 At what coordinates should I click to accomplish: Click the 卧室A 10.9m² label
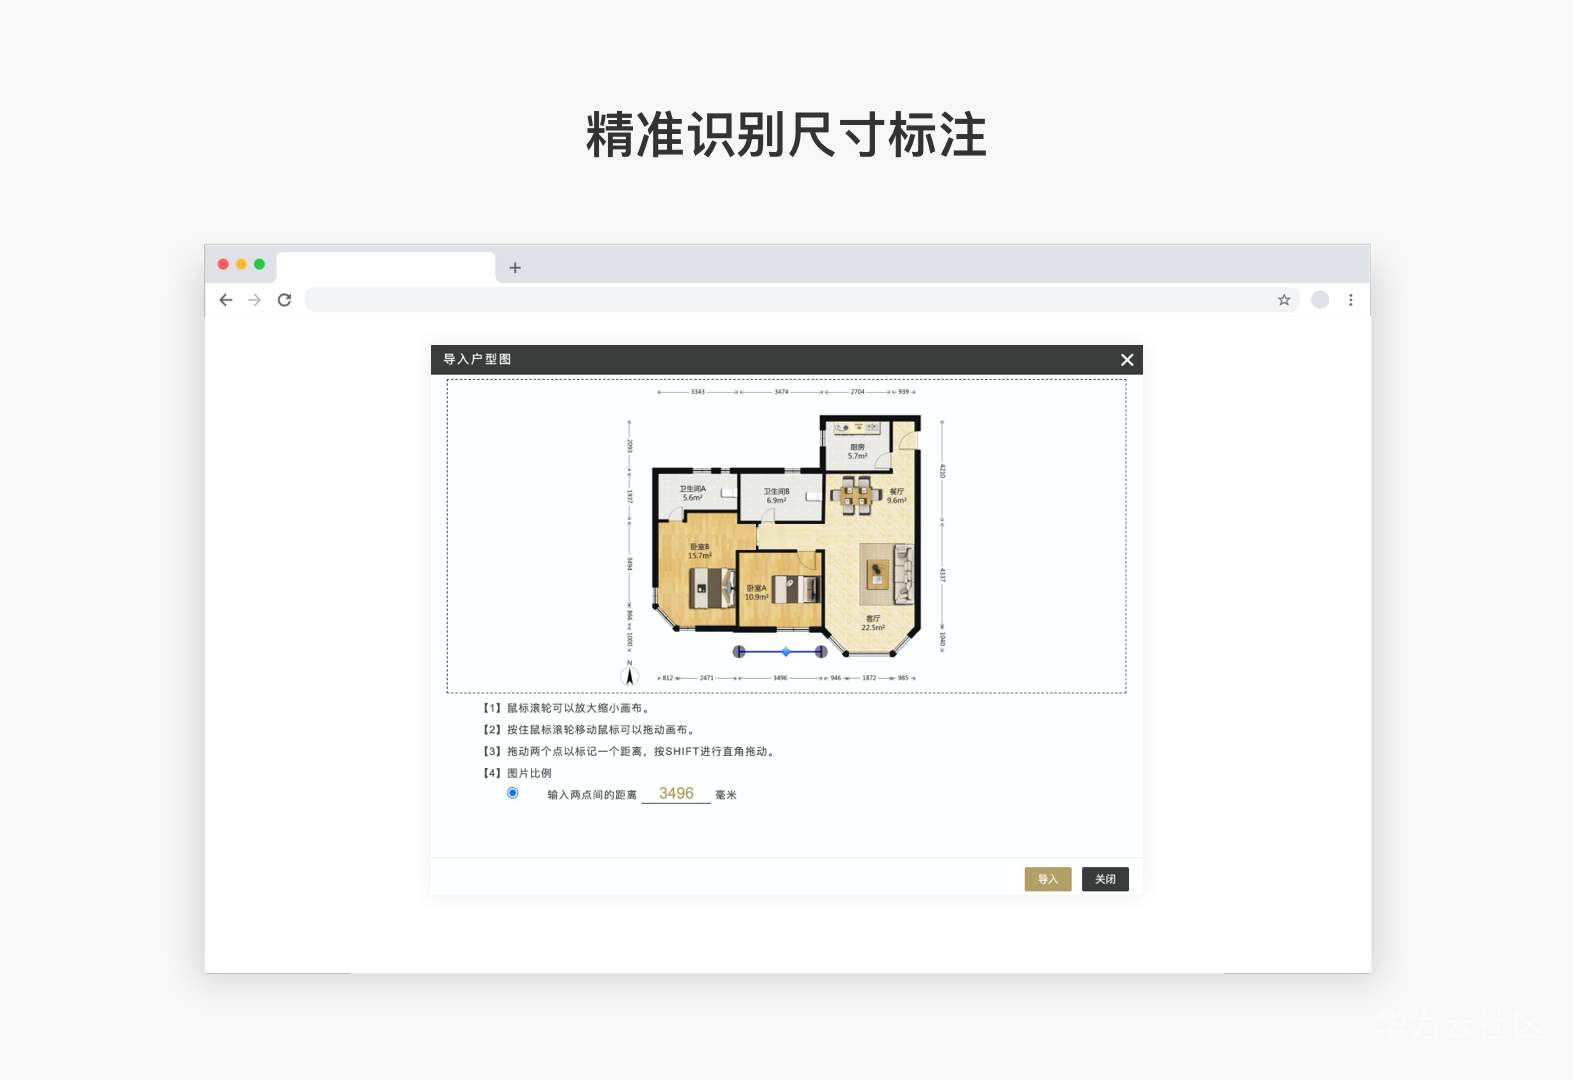(x=756, y=593)
